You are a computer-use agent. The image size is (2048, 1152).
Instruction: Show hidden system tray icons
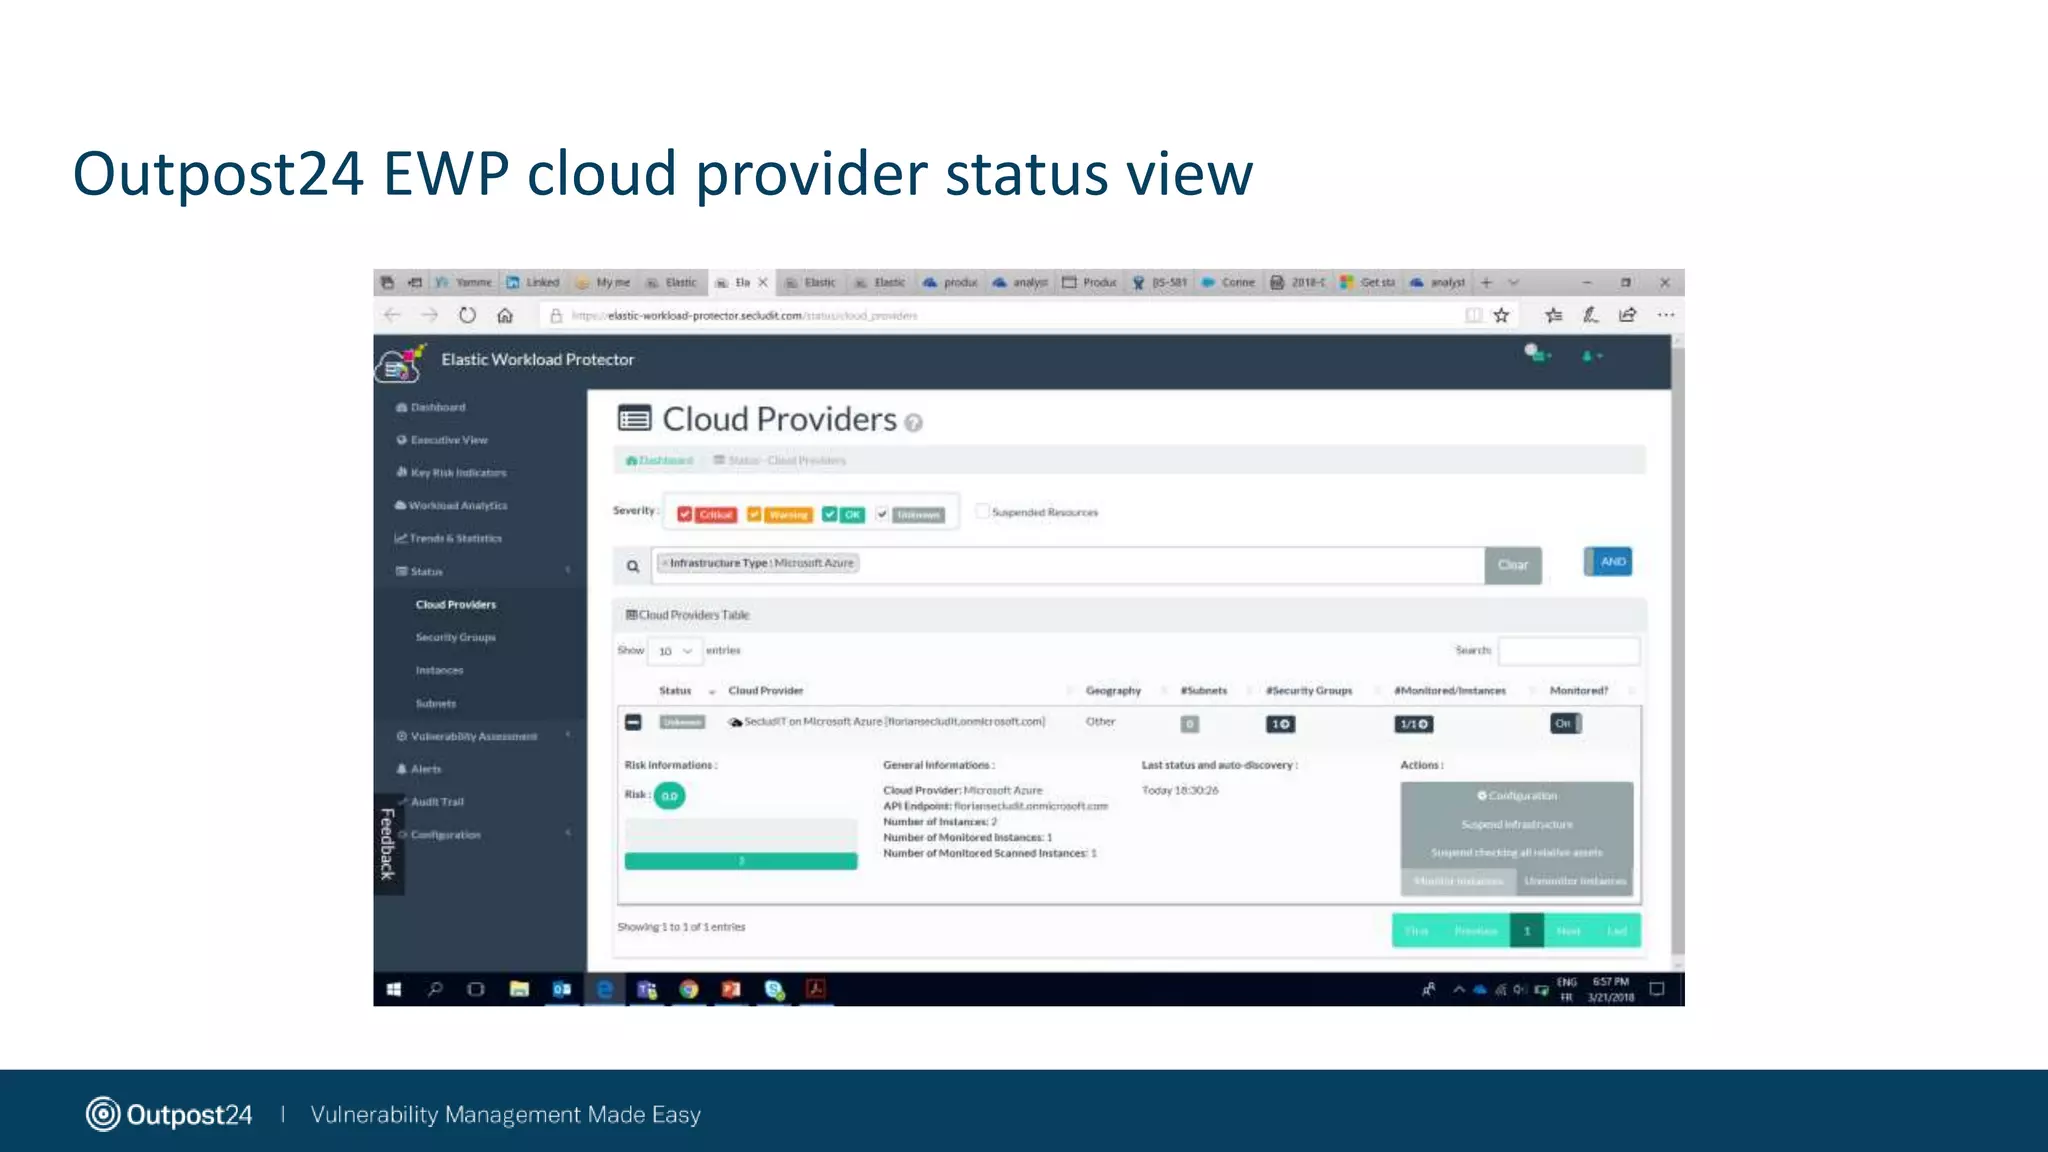[x=1459, y=990]
